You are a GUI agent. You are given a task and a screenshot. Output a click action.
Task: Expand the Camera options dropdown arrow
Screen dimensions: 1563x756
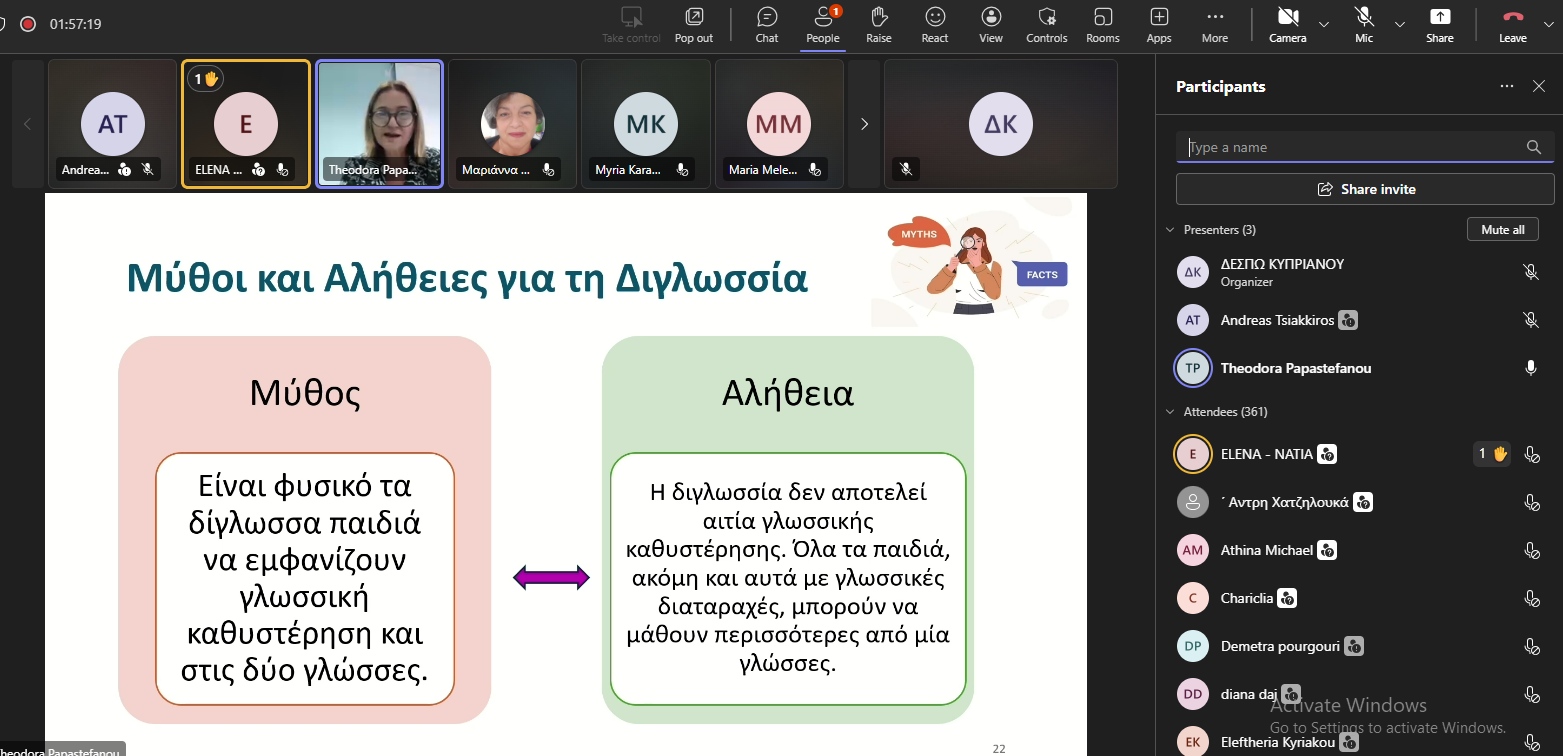coord(1324,24)
